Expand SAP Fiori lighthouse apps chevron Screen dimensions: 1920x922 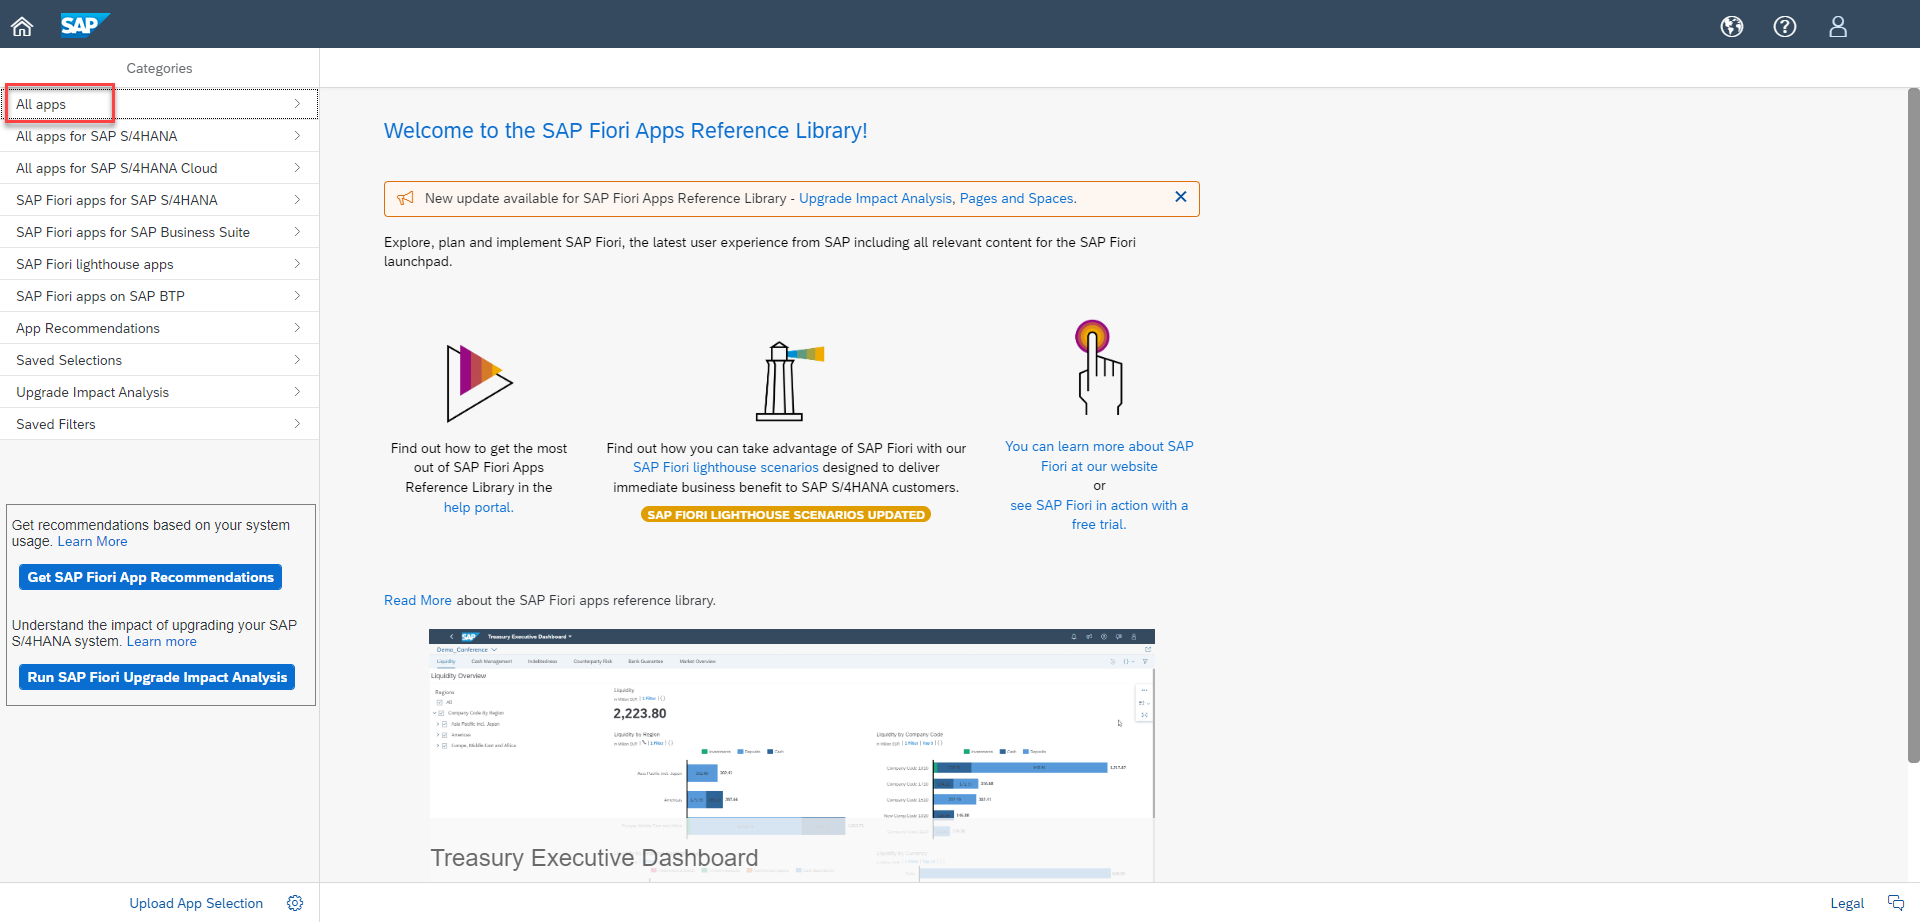click(297, 264)
